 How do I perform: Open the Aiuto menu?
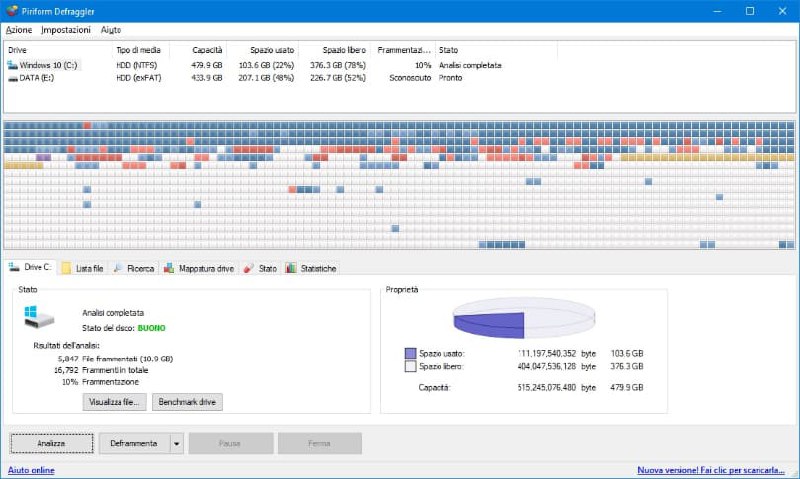[x=111, y=30]
